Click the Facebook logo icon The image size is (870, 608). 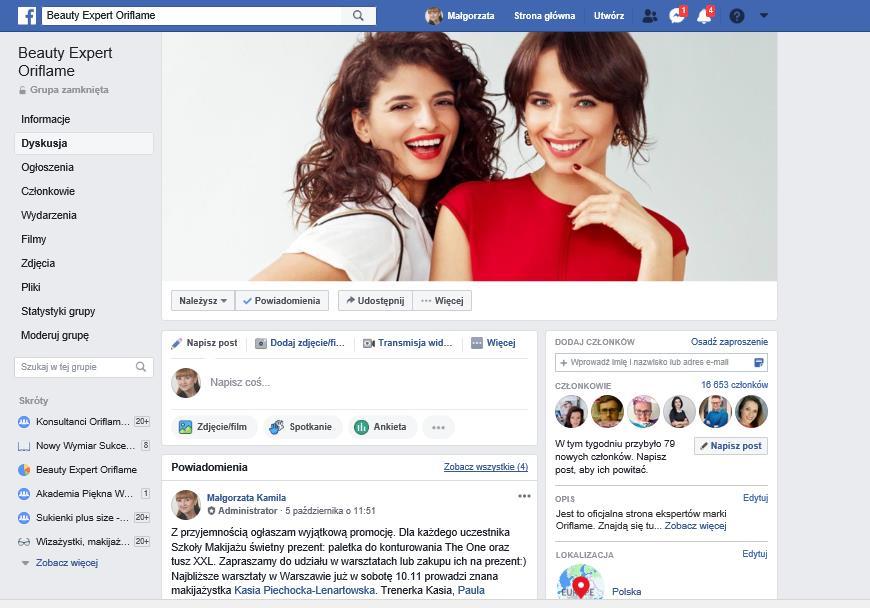tap(27, 16)
